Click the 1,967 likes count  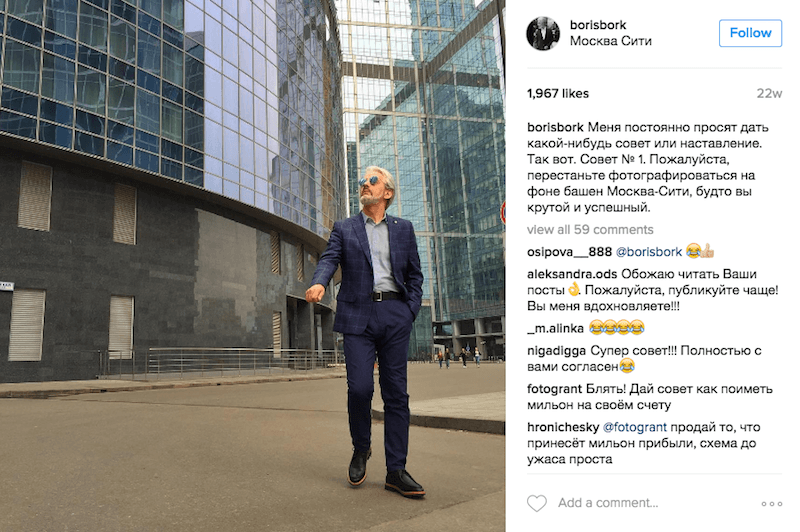coord(558,93)
